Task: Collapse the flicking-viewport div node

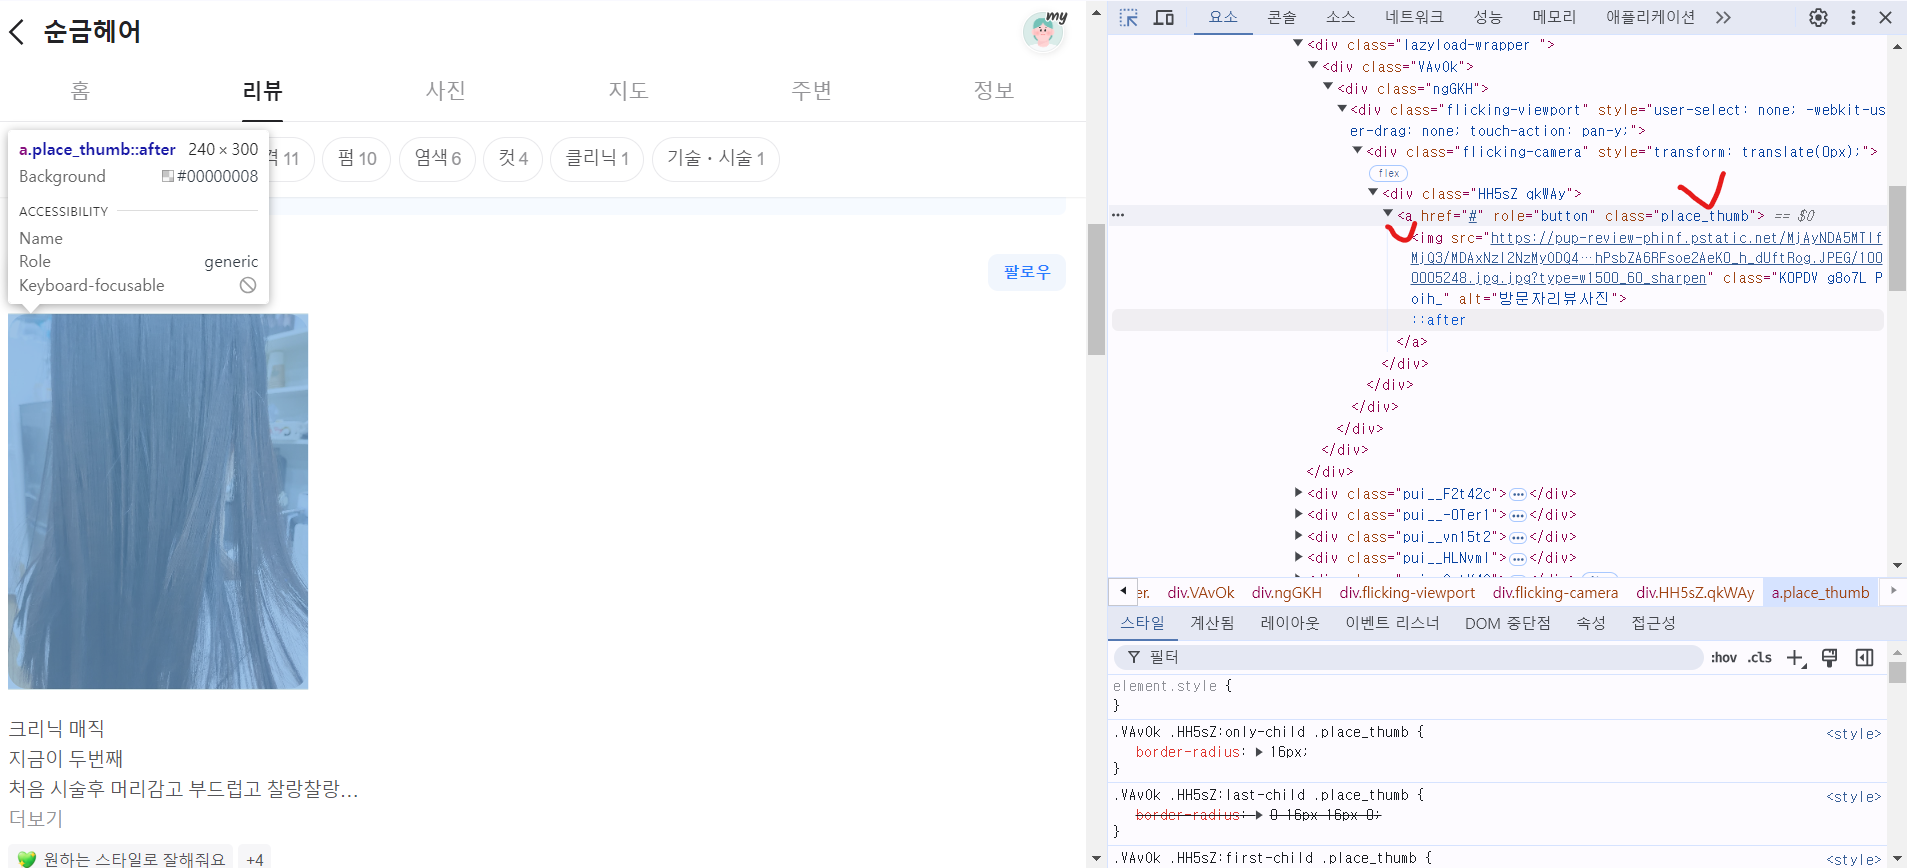Action: tap(1342, 109)
